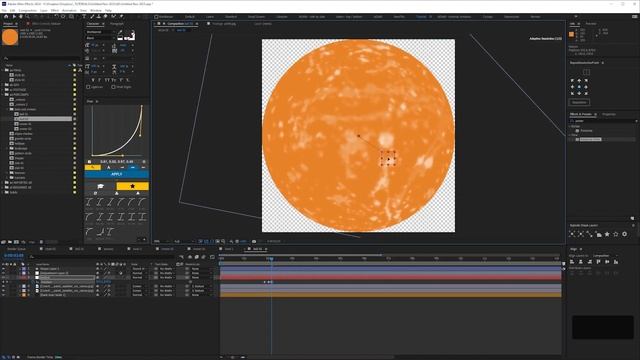640x360 pixels.
Task: Collapse the first folder in Project panel
Action: point(3,70)
